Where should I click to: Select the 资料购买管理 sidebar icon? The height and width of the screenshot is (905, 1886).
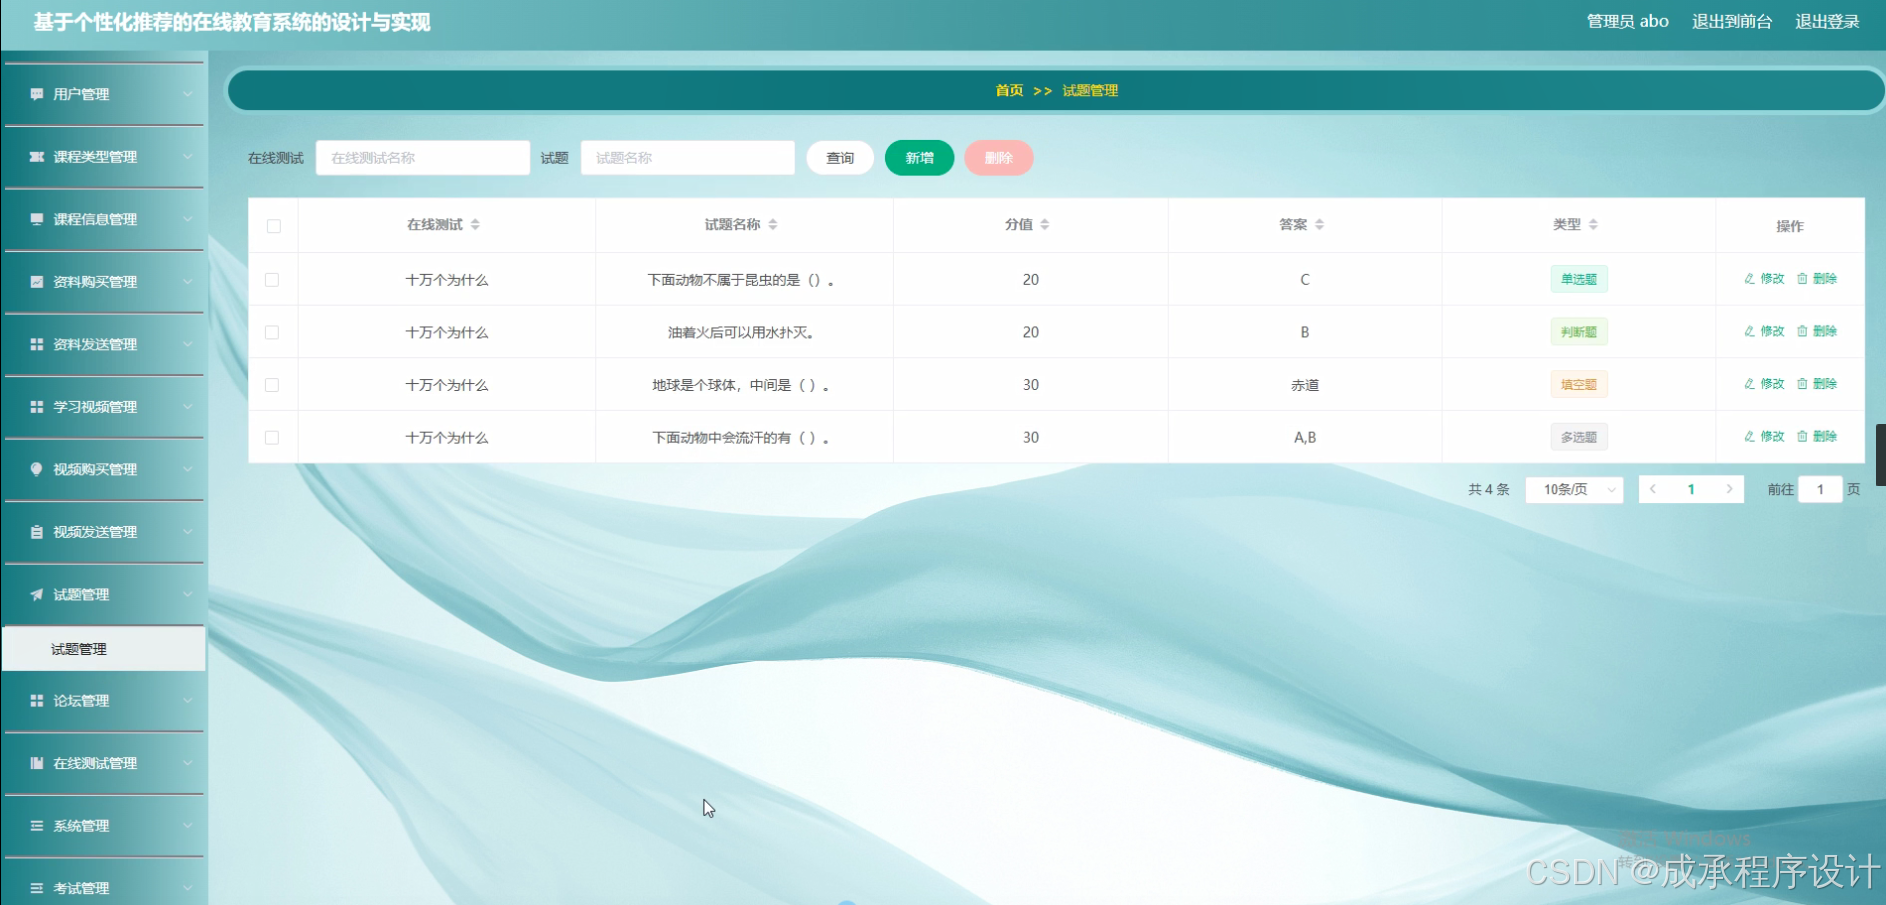pyautogui.click(x=36, y=281)
